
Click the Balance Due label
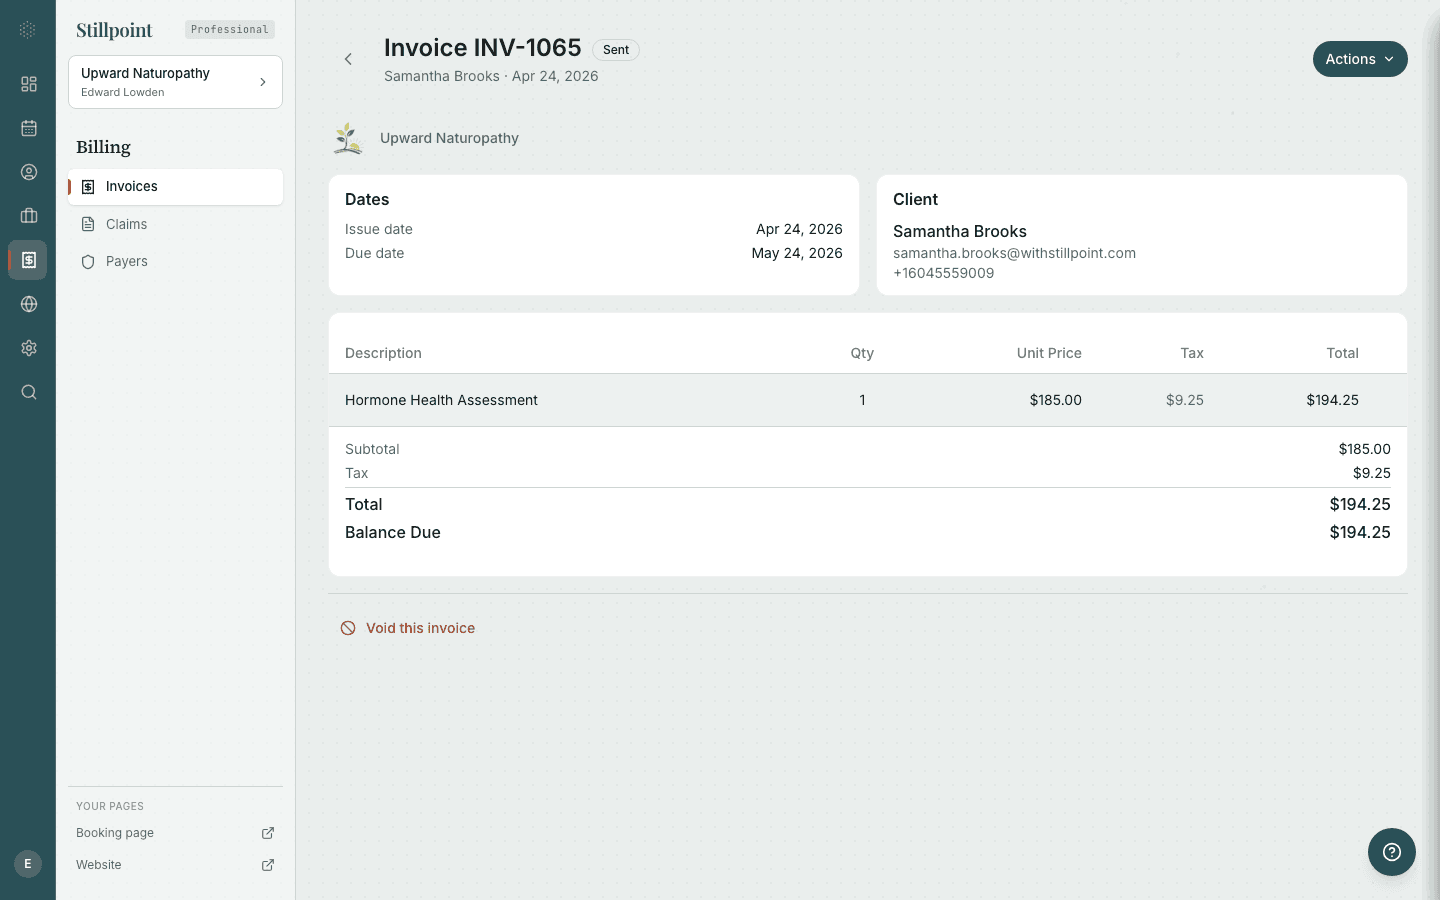point(393,532)
